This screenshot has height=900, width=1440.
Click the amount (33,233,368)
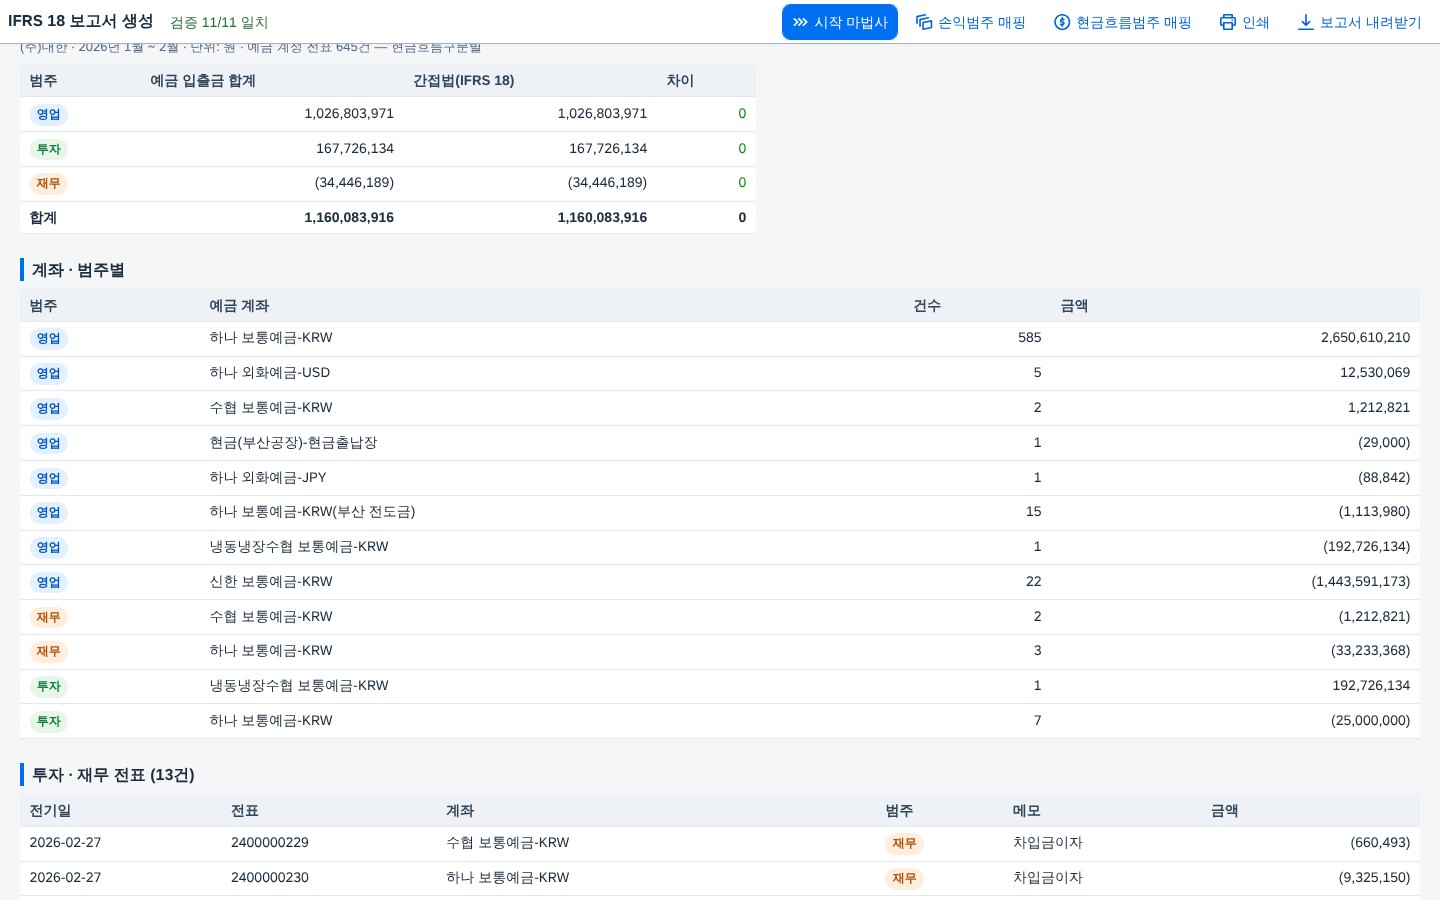(1370, 651)
